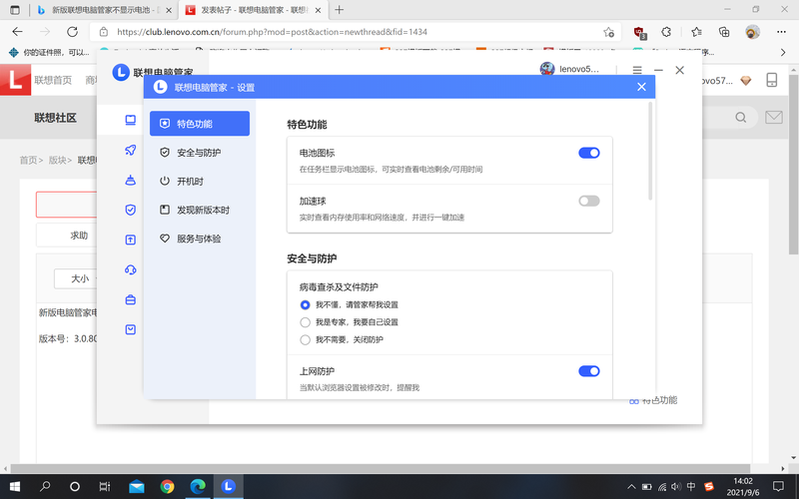Open Edge favorites star list icon
This screenshot has height=499, width=799.
click(x=696, y=32)
